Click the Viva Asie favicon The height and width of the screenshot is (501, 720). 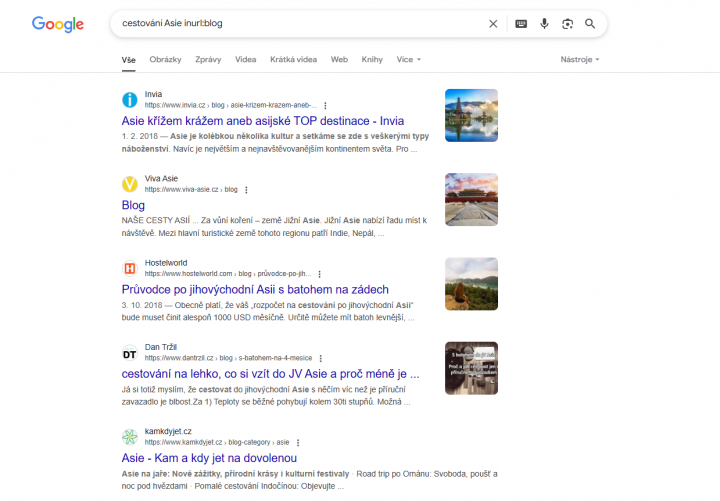click(x=129, y=184)
